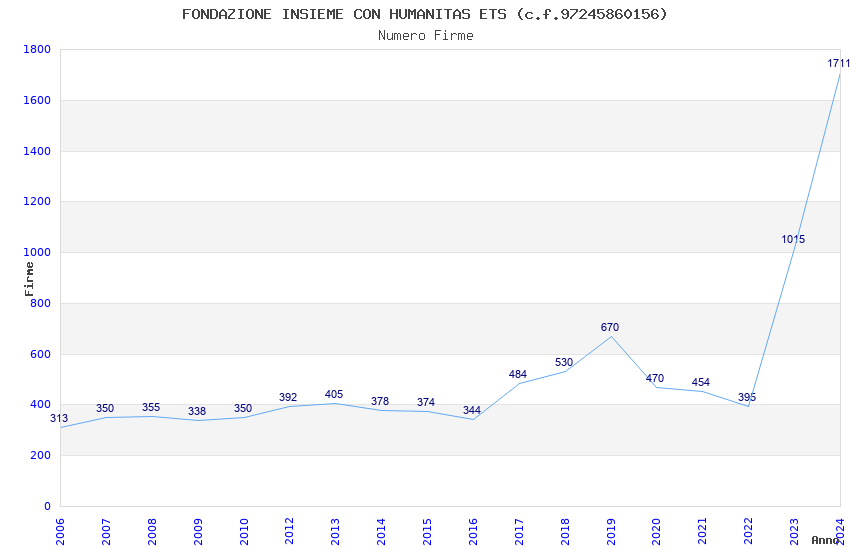Click the 1400 y-axis tick label
Image resolution: width=850 pixels, height=550 pixels.
(37, 151)
